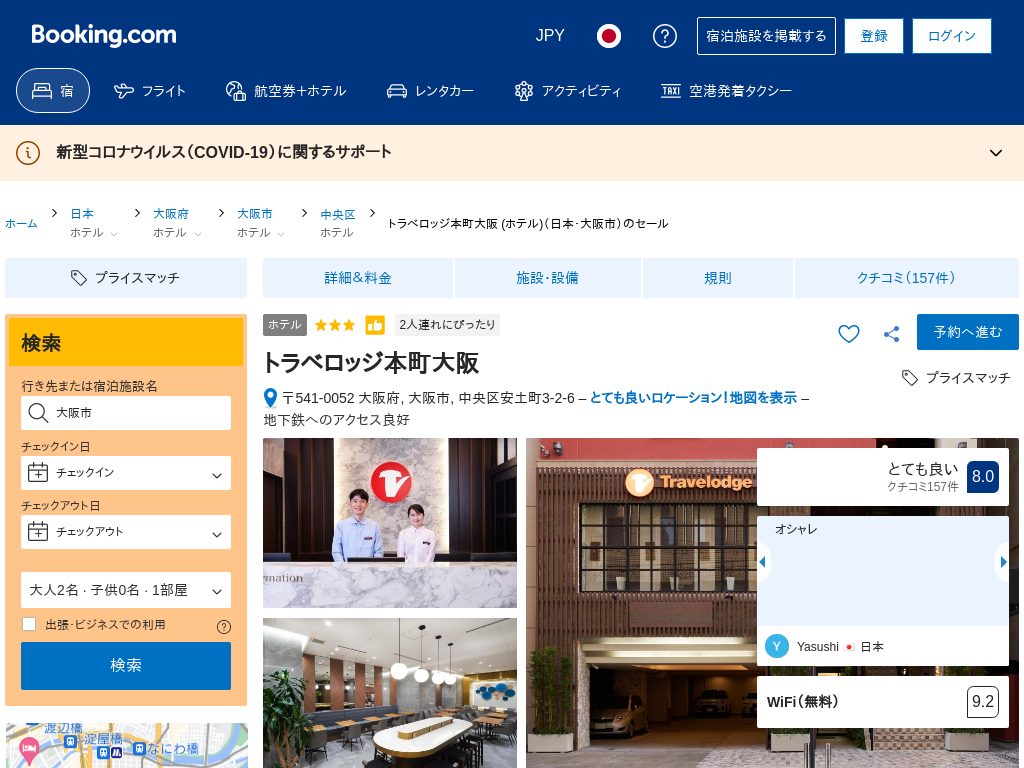Click the checkout calendar icon
This screenshot has height=768, width=1024.
(38, 532)
